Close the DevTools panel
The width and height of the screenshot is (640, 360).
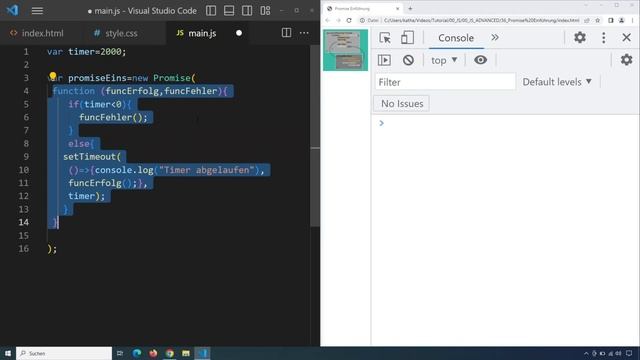pos(626,38)
